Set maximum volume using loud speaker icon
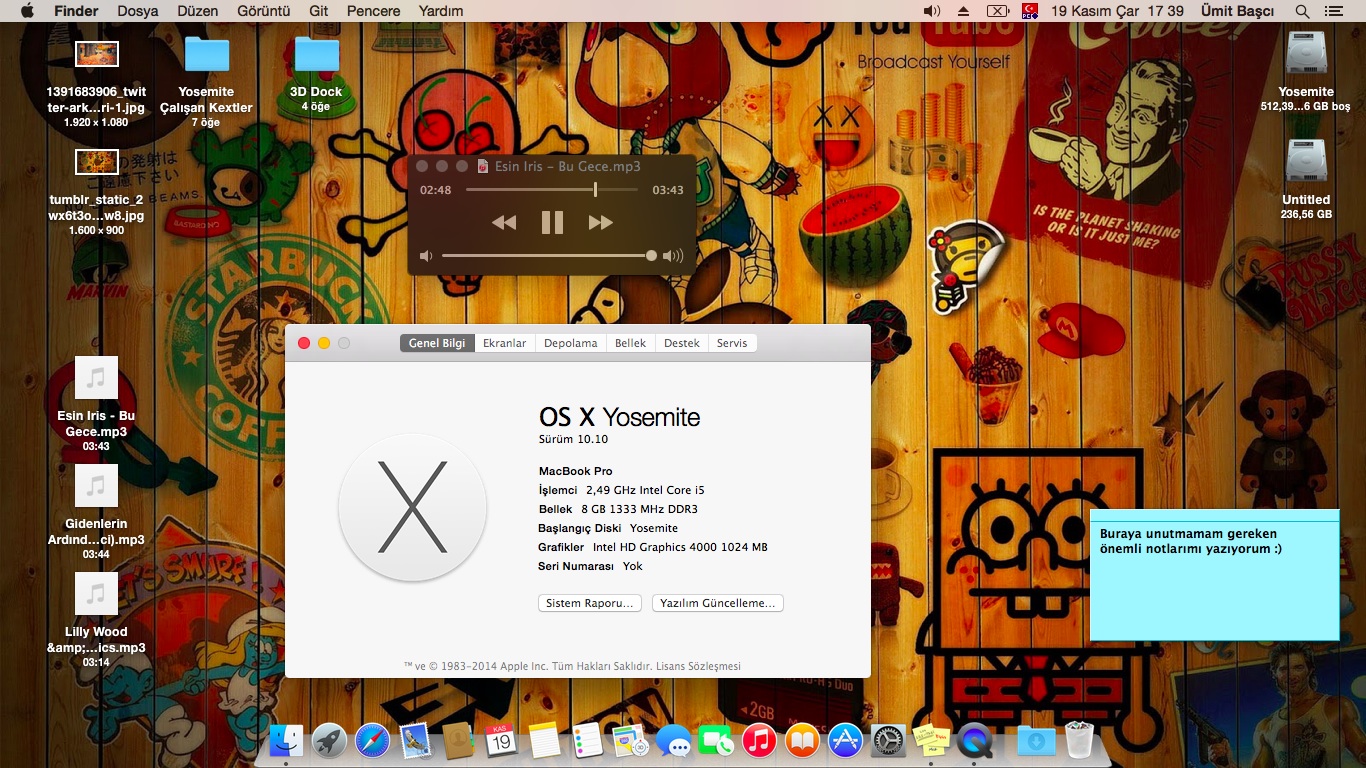 pos(673,256)
